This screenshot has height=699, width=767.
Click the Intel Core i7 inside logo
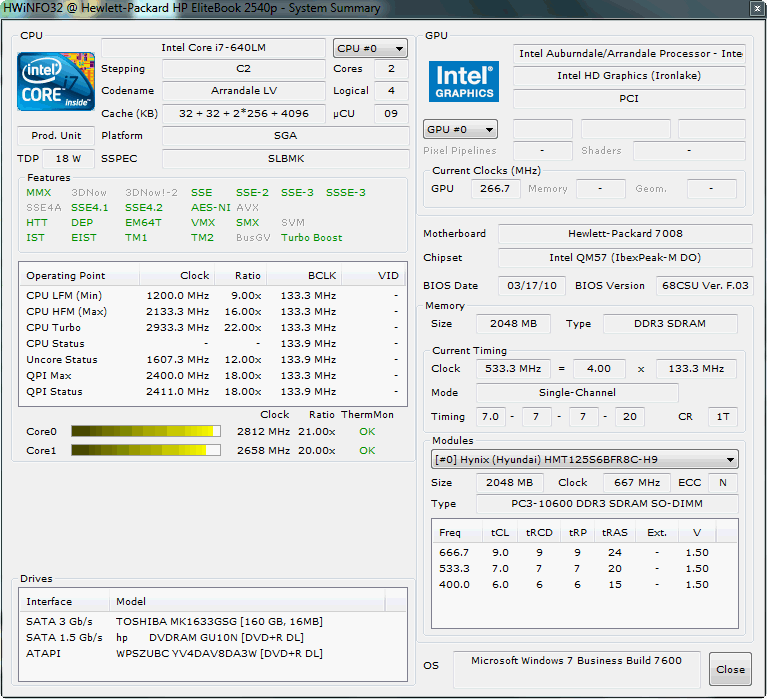click(x=56, y=81)
